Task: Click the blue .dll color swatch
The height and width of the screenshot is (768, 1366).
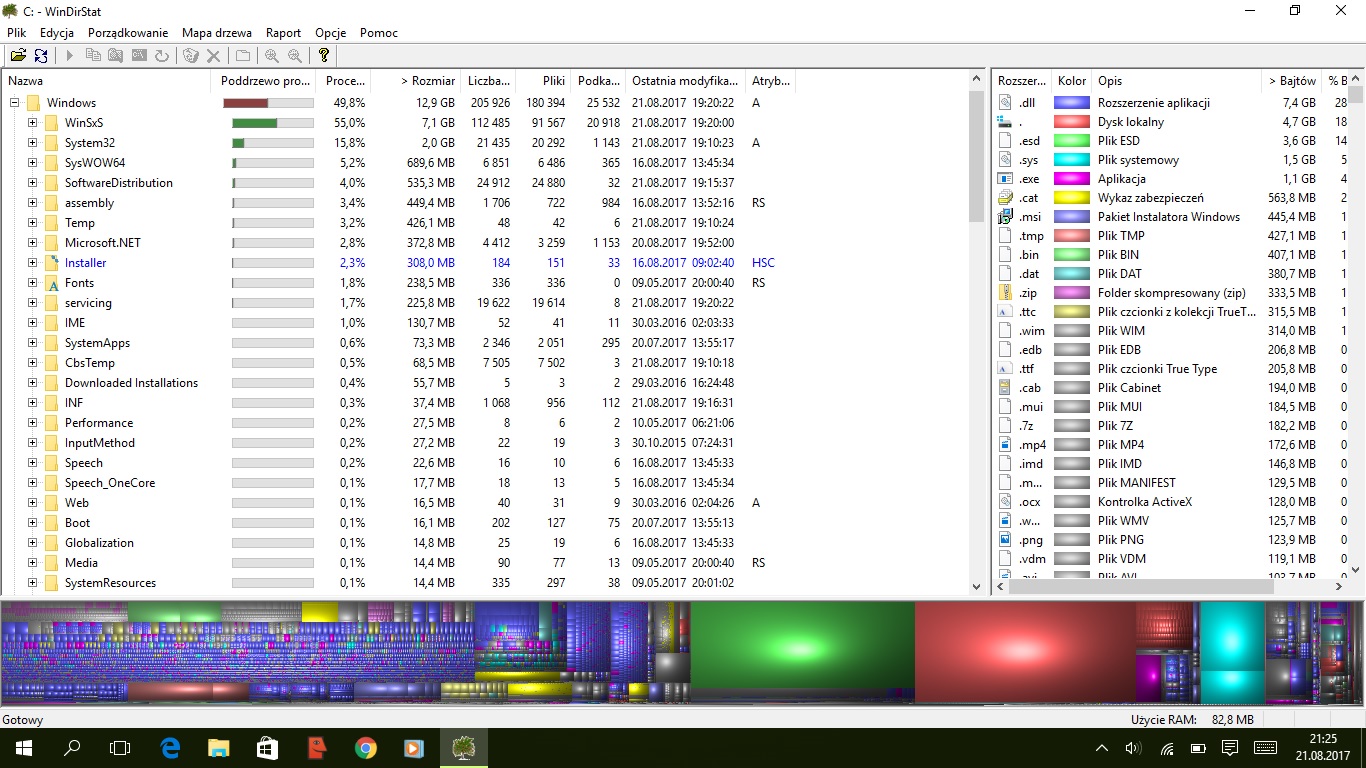Action: coord(1072,102)
